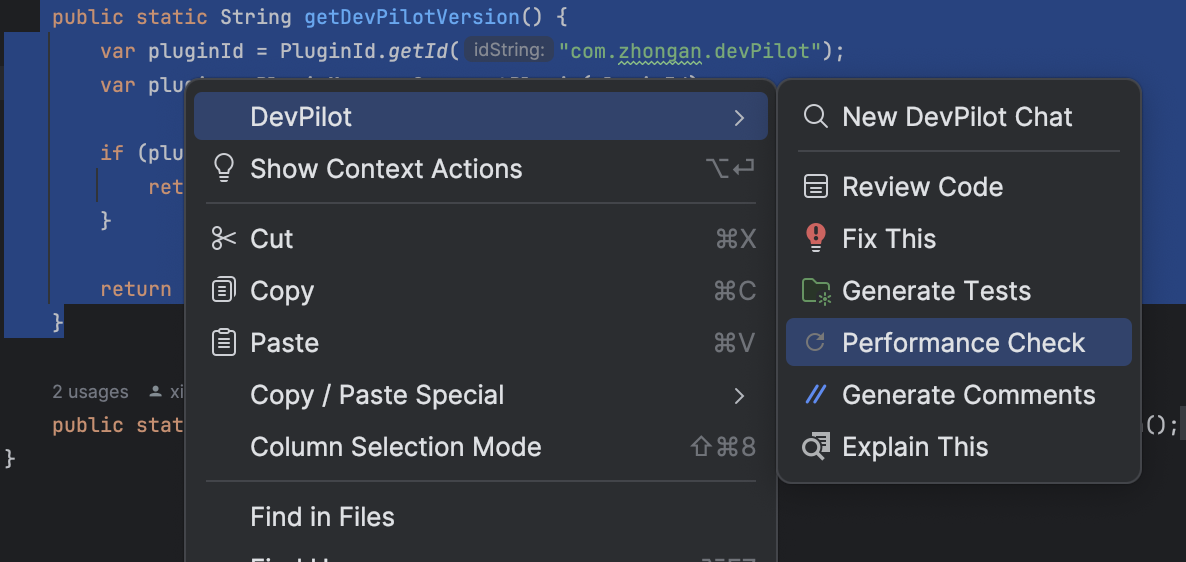Click the blue slashes Generate Comments icon
Viewport: 1186px width, 562px height.
coord(815,395)
